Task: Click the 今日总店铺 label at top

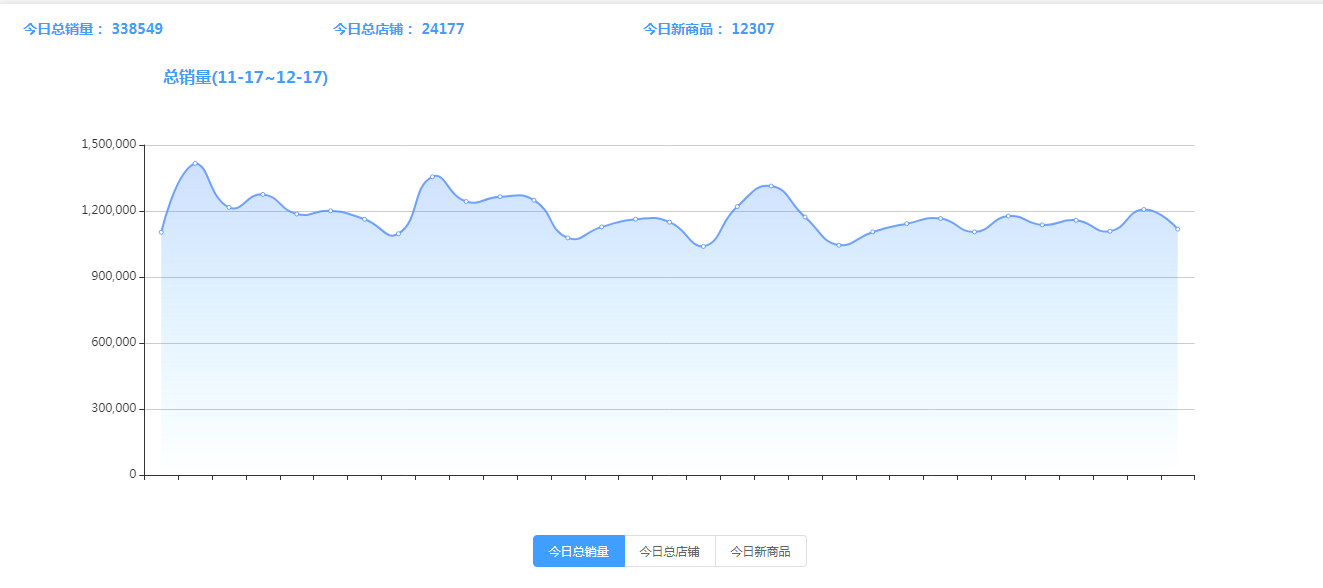Action: point(374,29)
